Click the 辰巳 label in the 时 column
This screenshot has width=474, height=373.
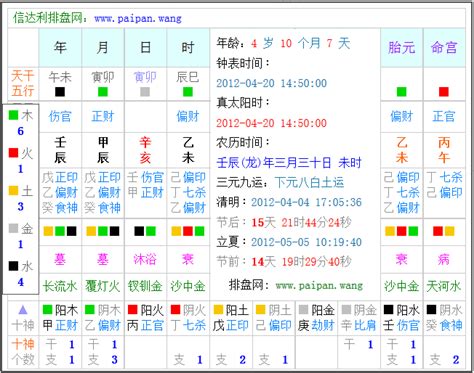[x=188, y=77]
